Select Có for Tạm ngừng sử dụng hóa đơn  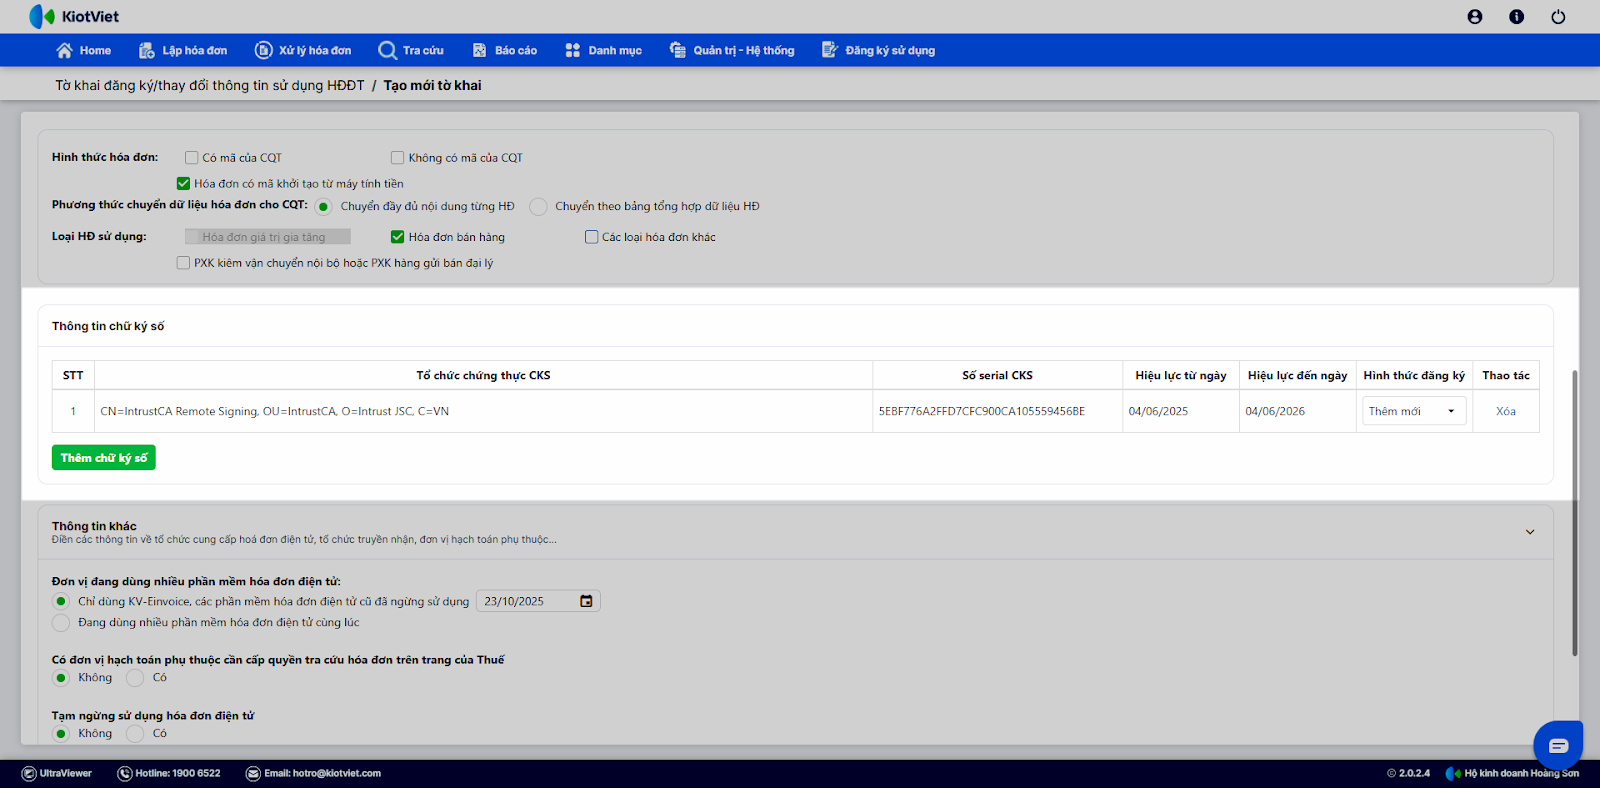pos(136,734)
